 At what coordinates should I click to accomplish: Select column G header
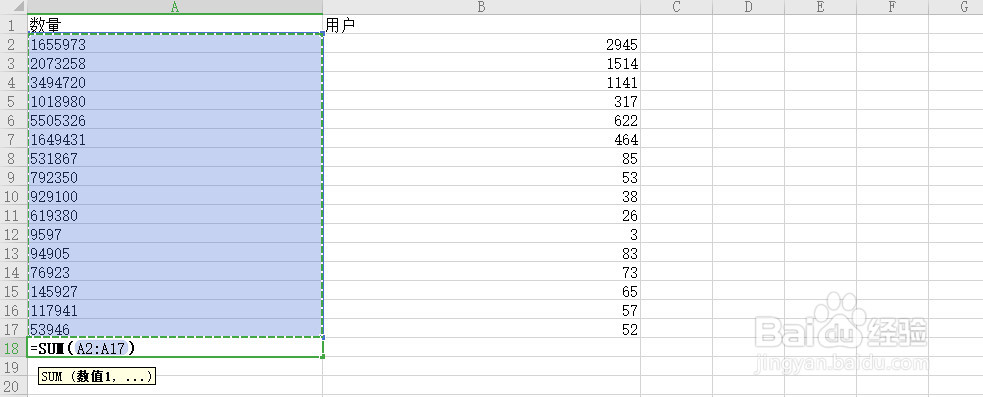pyautogui.click(x=956, y=7)
